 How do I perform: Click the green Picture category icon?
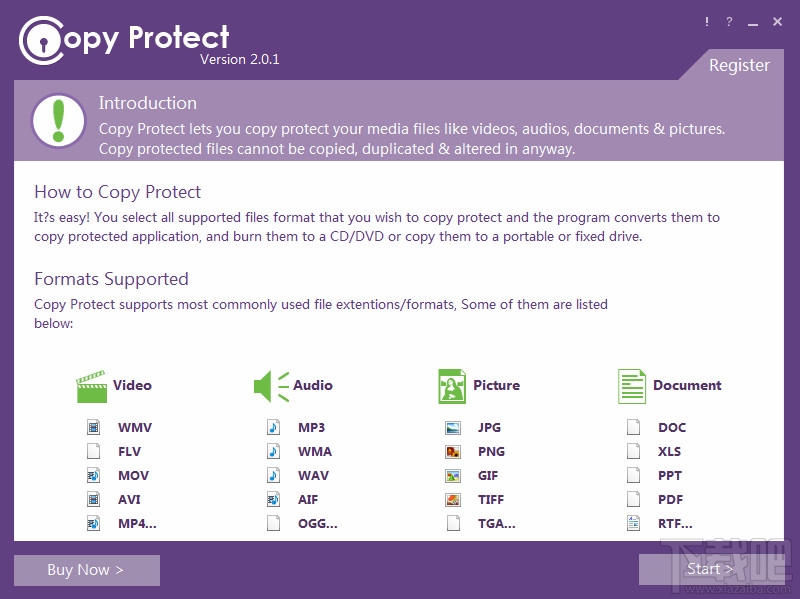(452, 386)
